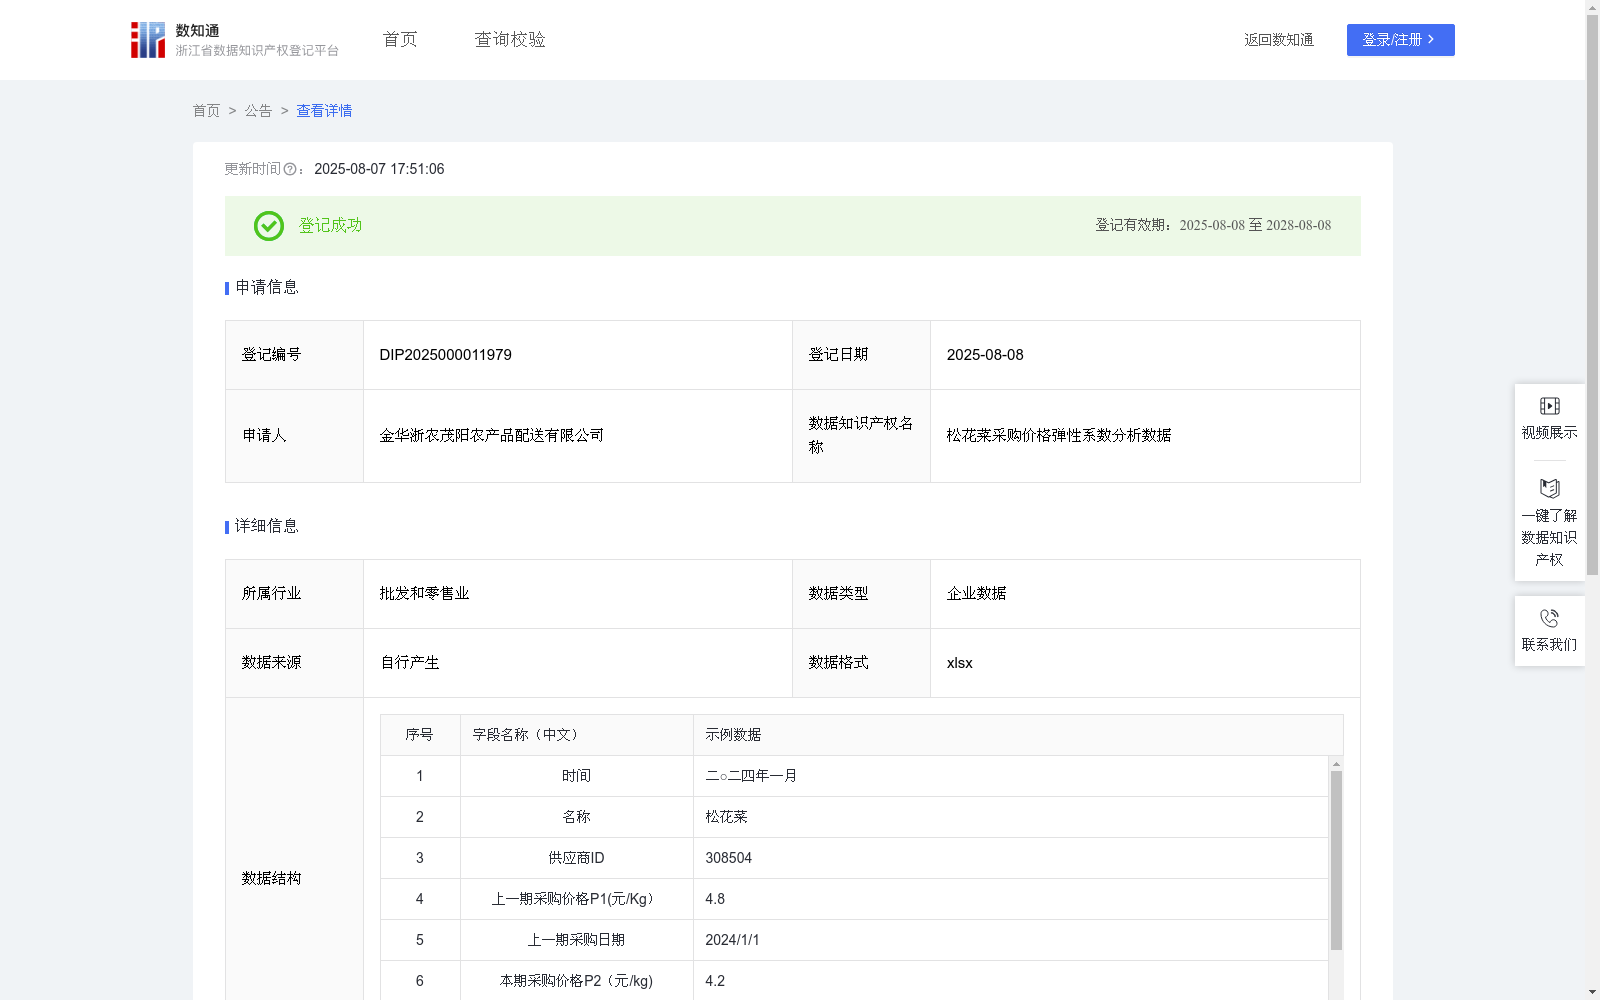The image size is (1600, 1000).
Task: Click 首页 in the breadcrumb
Action: pyautogui.click(x=206, y=111)
